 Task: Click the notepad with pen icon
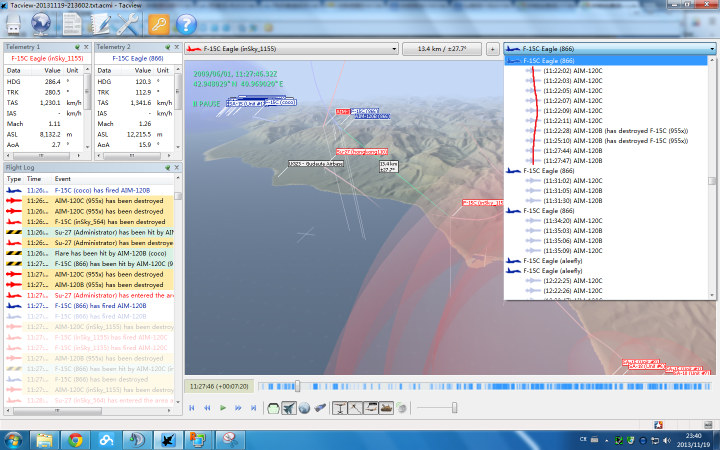[101, 22]
